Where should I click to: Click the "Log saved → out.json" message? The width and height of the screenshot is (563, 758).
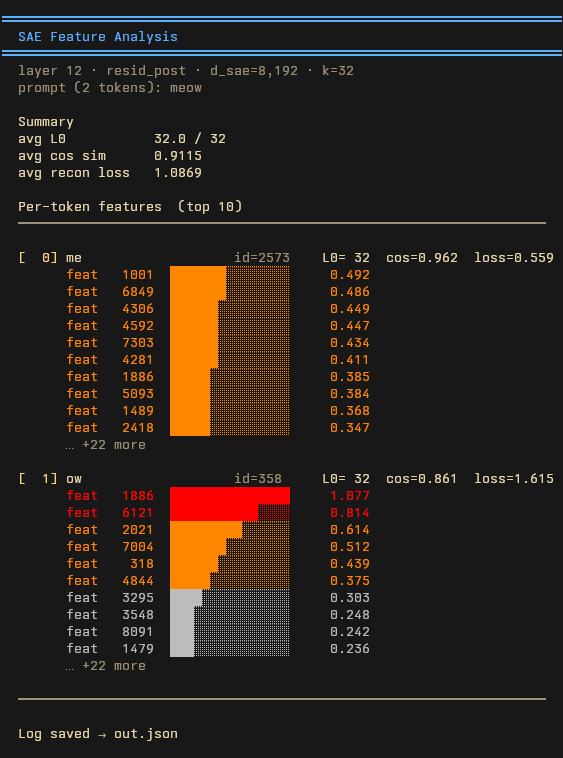(x=98, y=734)
